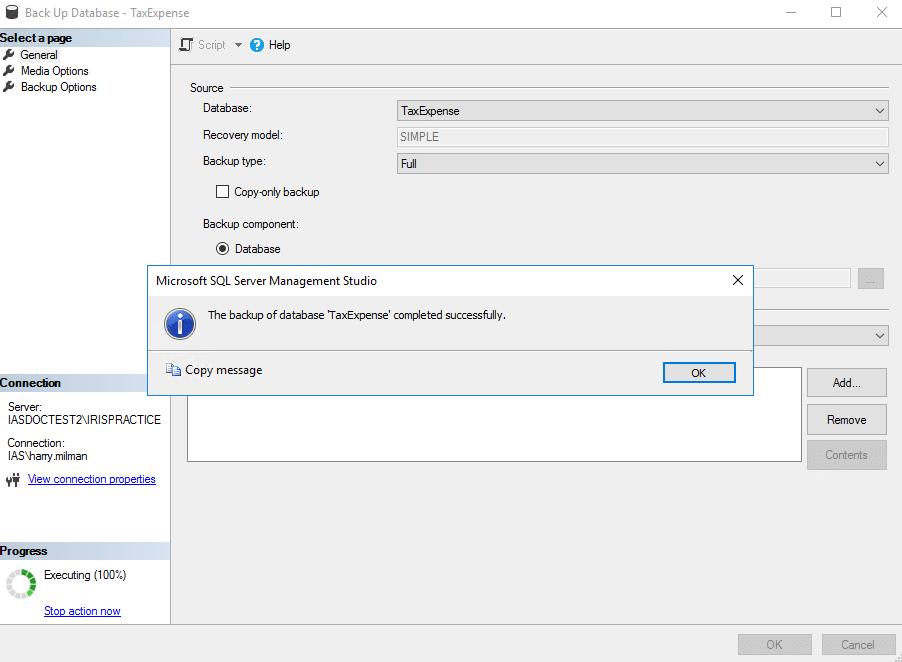Click the Connection section header

point(74,383)
